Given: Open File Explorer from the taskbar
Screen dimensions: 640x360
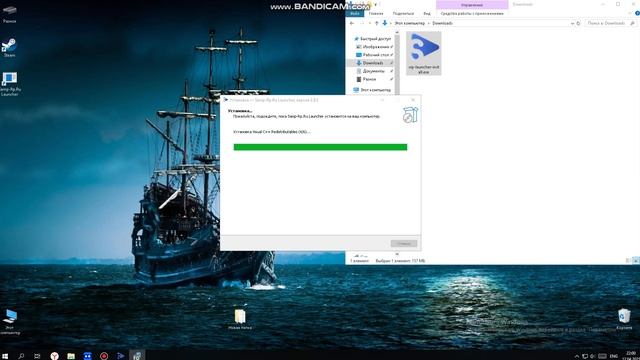Looking at the screenshot, I should pyautogui.click(x=71, y=356).
